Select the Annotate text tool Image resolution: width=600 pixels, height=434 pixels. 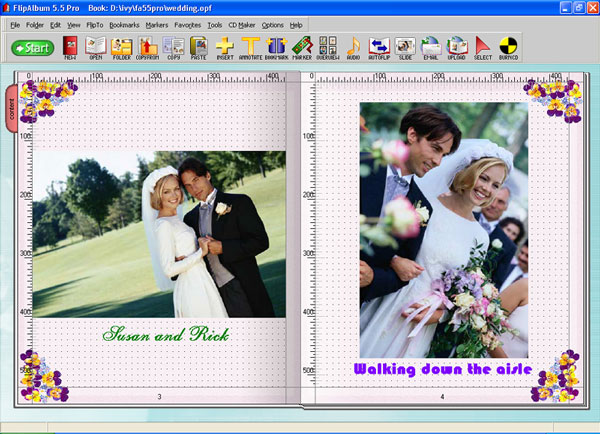click(251, 48)
